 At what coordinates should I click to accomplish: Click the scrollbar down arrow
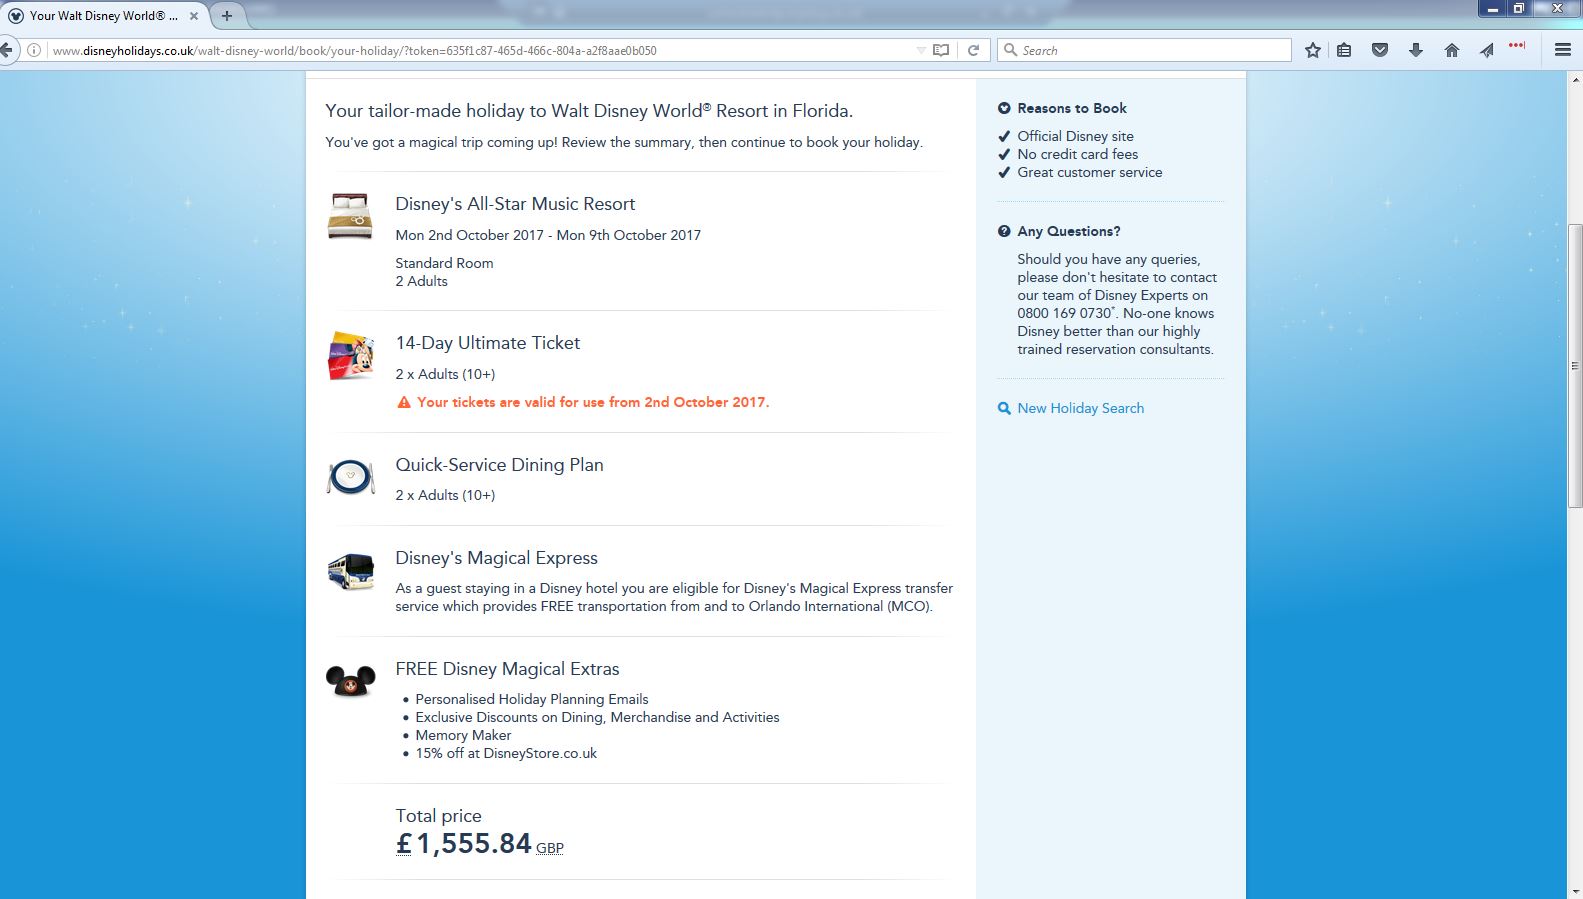point(1575,890)
